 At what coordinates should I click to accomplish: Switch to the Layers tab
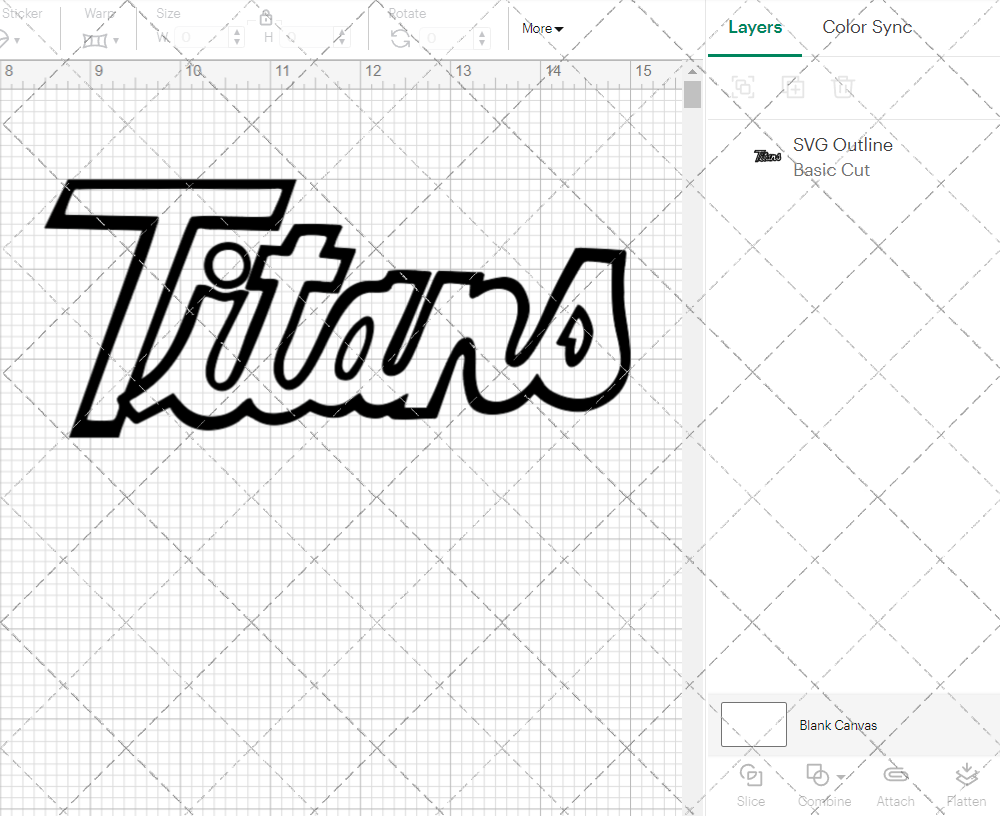(x=755, y=27)
